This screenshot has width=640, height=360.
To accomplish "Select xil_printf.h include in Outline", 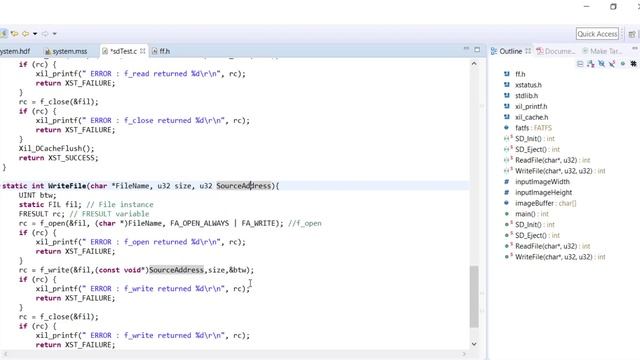I will 531,107.
